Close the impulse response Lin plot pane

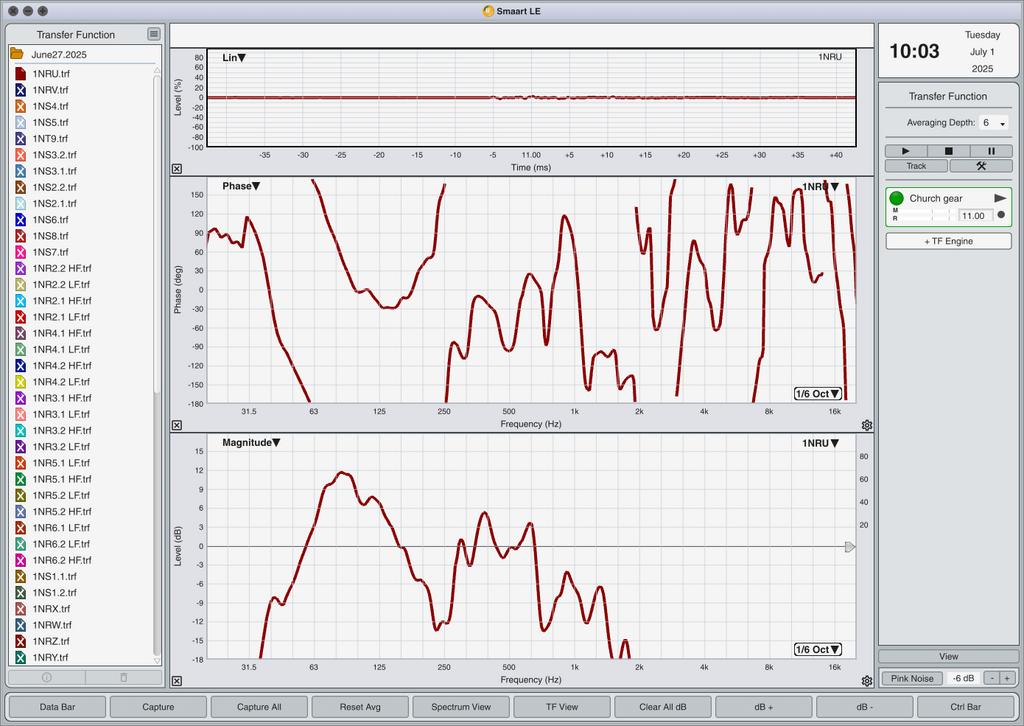pyautogui.click(x=176, y=168)
